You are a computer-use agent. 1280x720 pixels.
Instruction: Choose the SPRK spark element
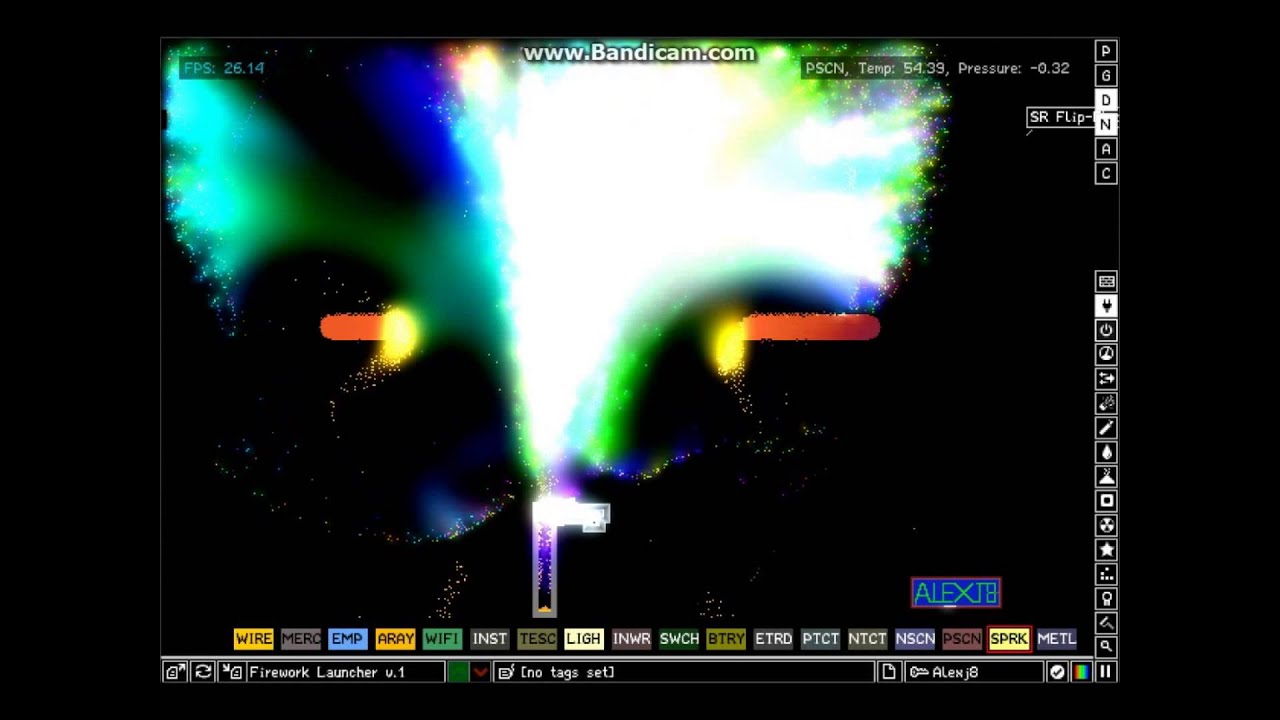1009,638
